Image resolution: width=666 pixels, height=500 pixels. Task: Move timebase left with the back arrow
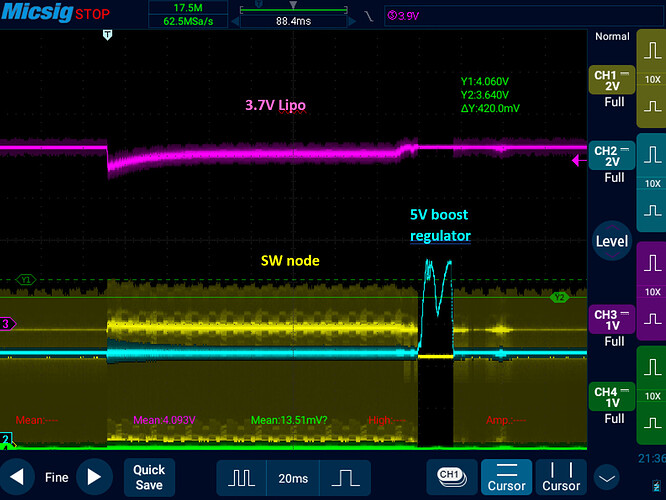pos(17,477)
